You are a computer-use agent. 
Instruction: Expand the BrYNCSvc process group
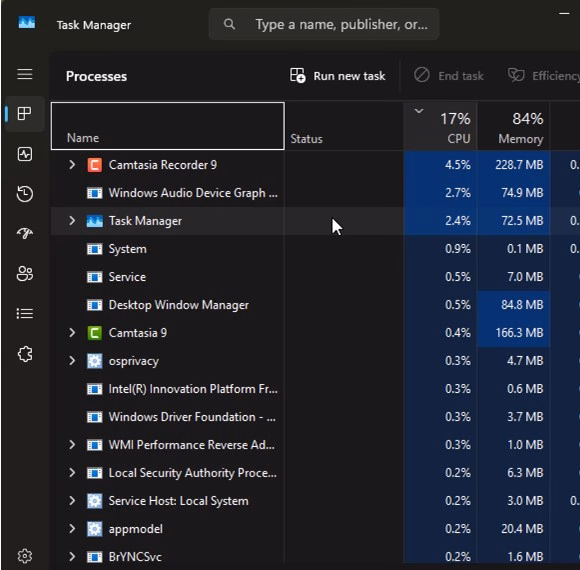72,556
